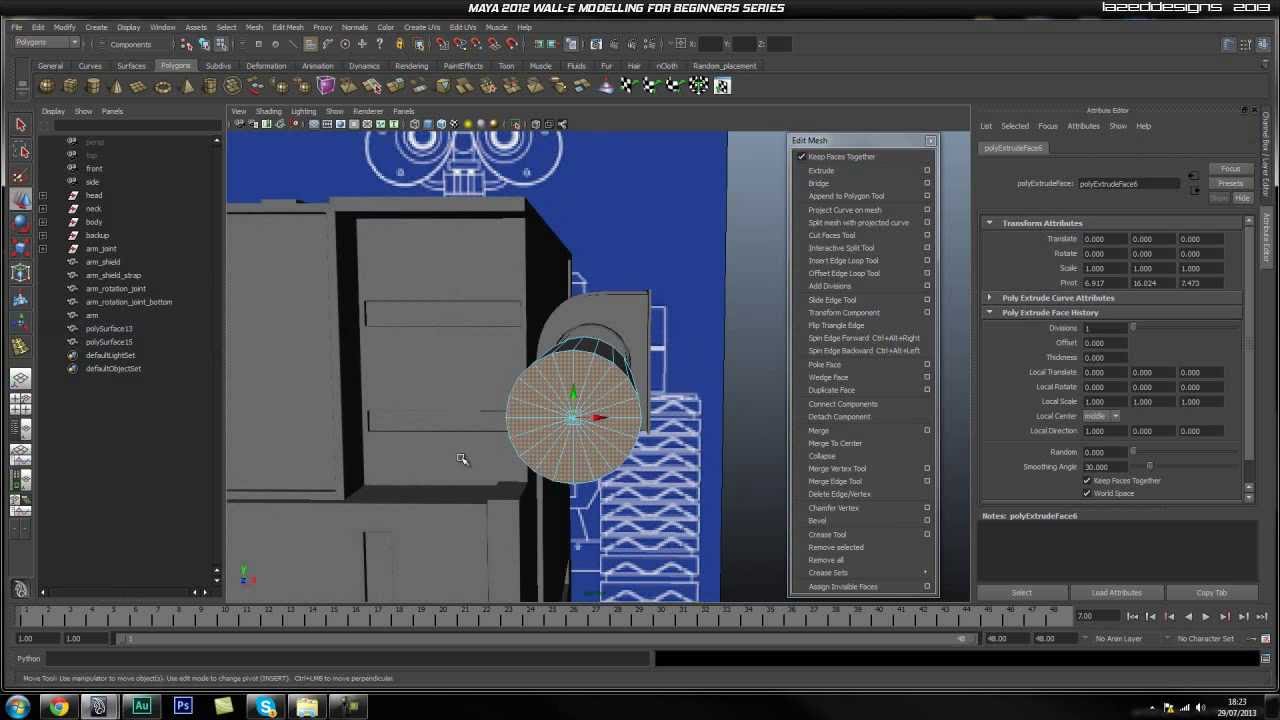The width and height of the screenshot is (1280, 720).
Task: Expand Poly Extrude Curve Attributes section
Action: point(989,298)
